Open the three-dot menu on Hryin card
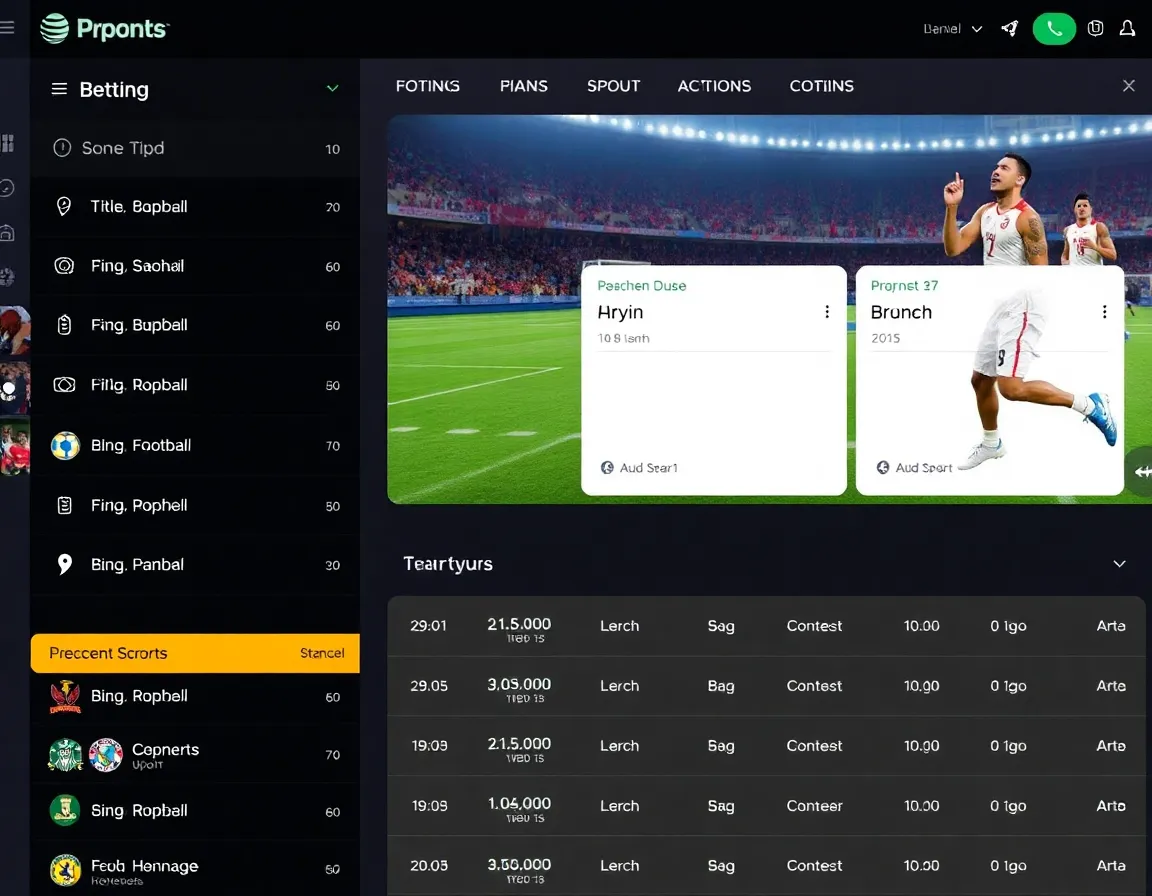This screenshot has height=896, width=1152. point(827,312)
